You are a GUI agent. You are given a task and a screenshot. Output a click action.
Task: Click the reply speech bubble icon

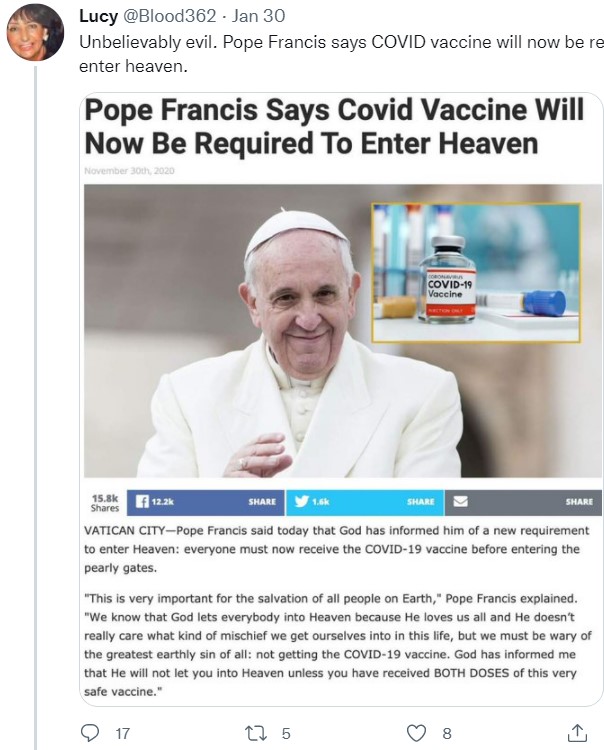[90, 733]
